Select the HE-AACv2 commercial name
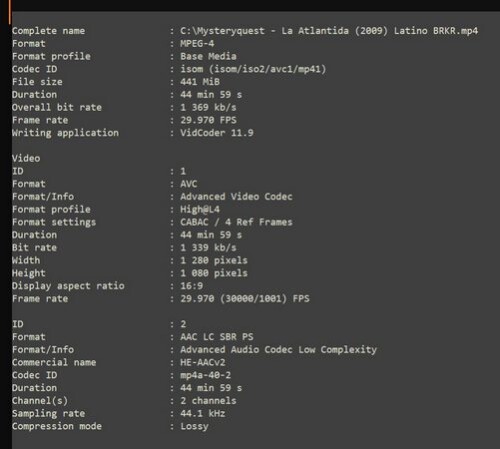The width and height of the screenshot is (500, 449). [203, 362]
